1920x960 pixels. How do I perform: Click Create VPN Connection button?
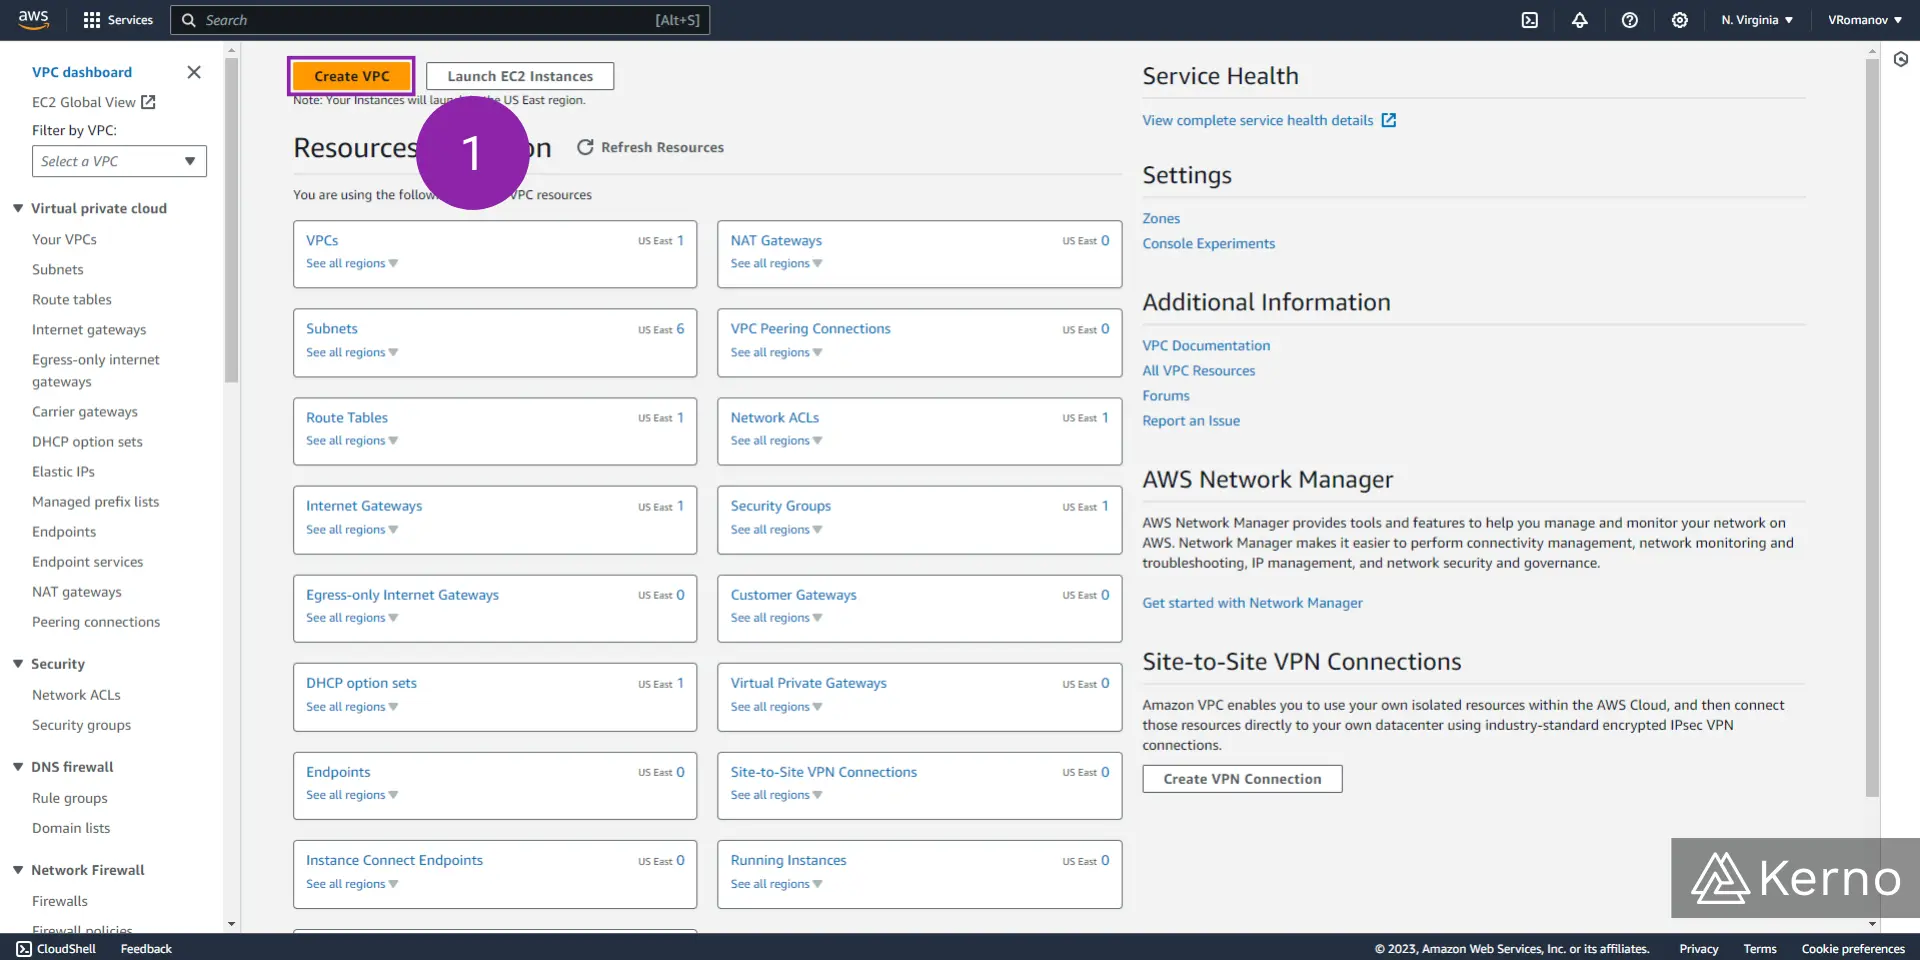(x=1242, y=779)
